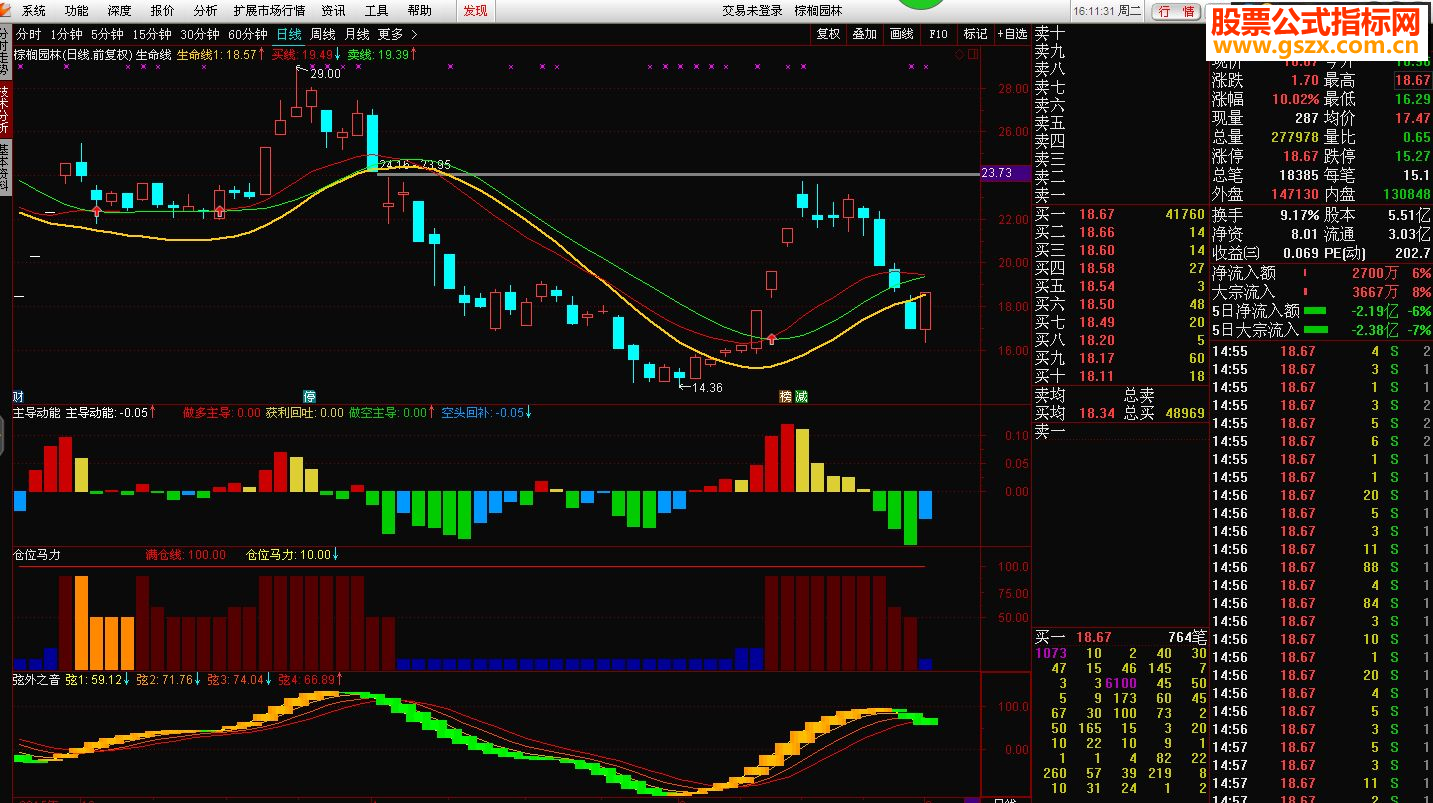Click the 停 marker below the chart
This screenshot has height=803, width=1433.
309,396
